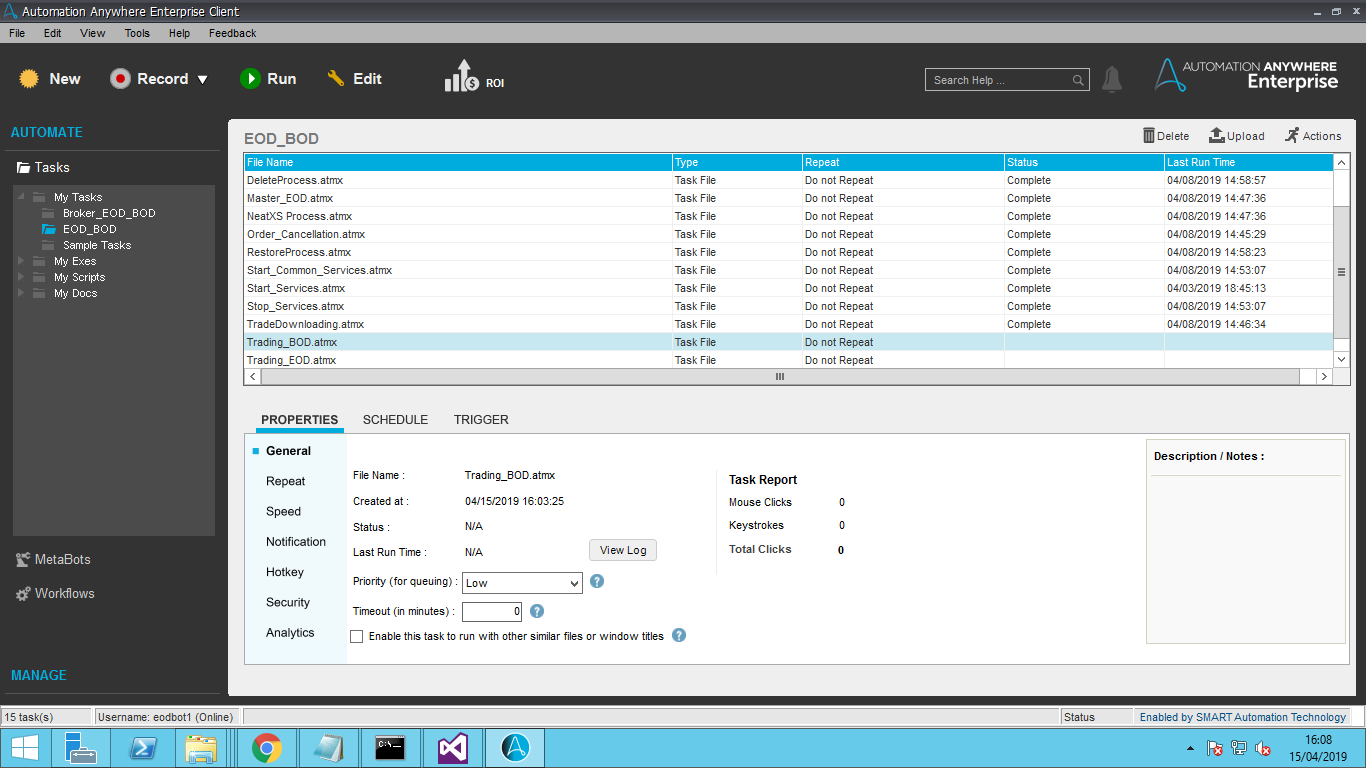The height and width of the screenshot is (768, 1366).
Task: Open the Tools menu
Action: click(x=137, y=33)
